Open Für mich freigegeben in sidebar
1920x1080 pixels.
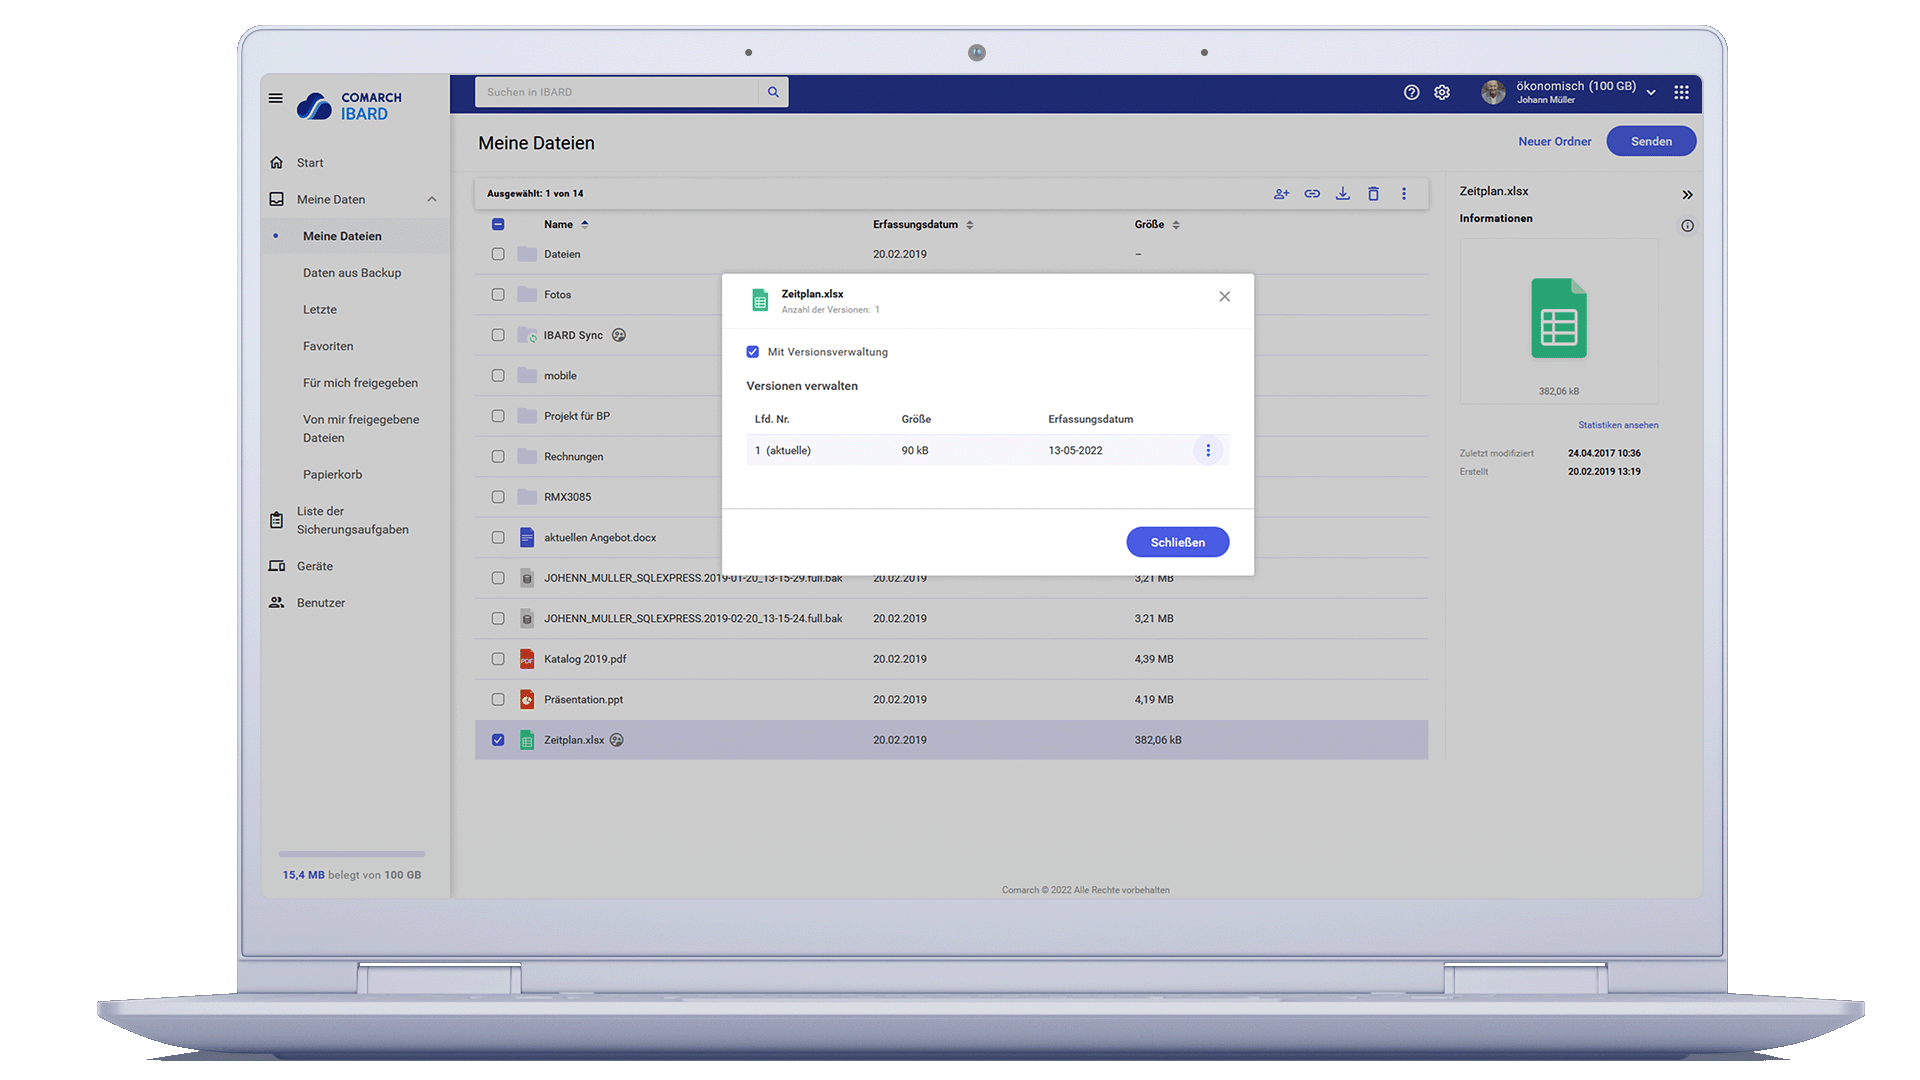[360, 383]
